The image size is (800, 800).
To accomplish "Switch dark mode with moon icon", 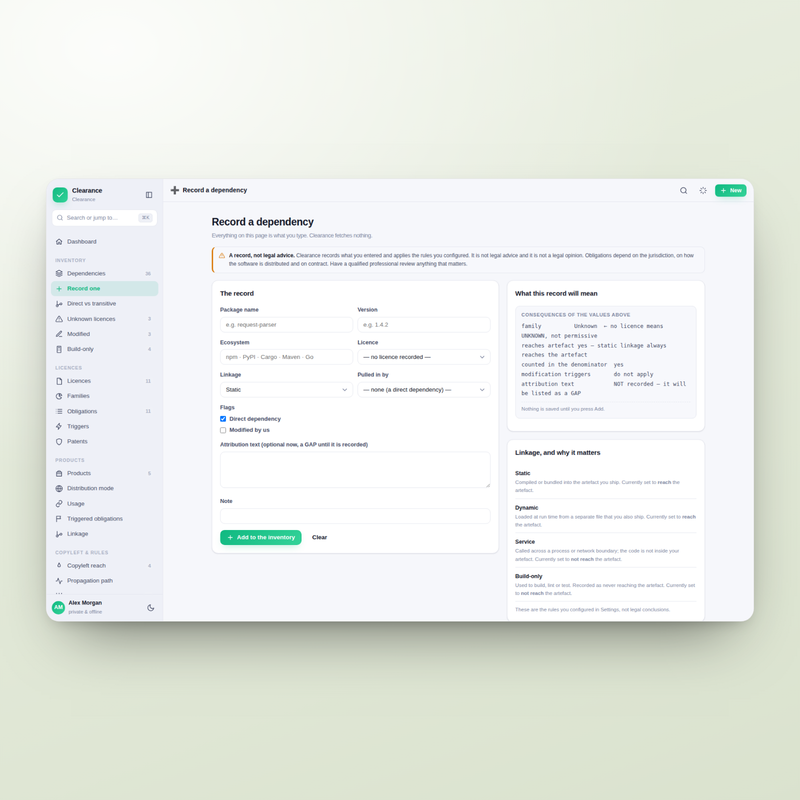I will coord(151,608).
